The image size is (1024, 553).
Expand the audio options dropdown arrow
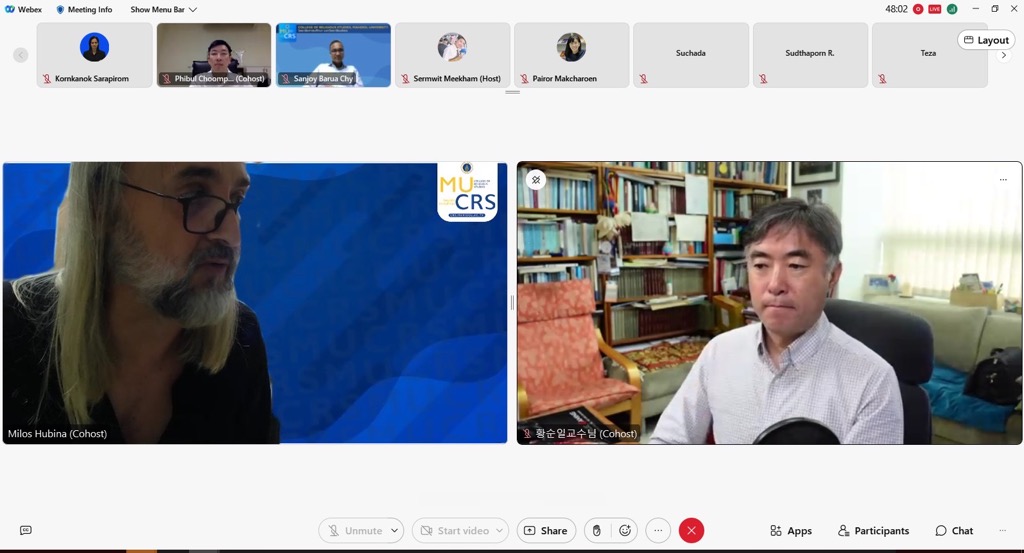tap(395, 531)
